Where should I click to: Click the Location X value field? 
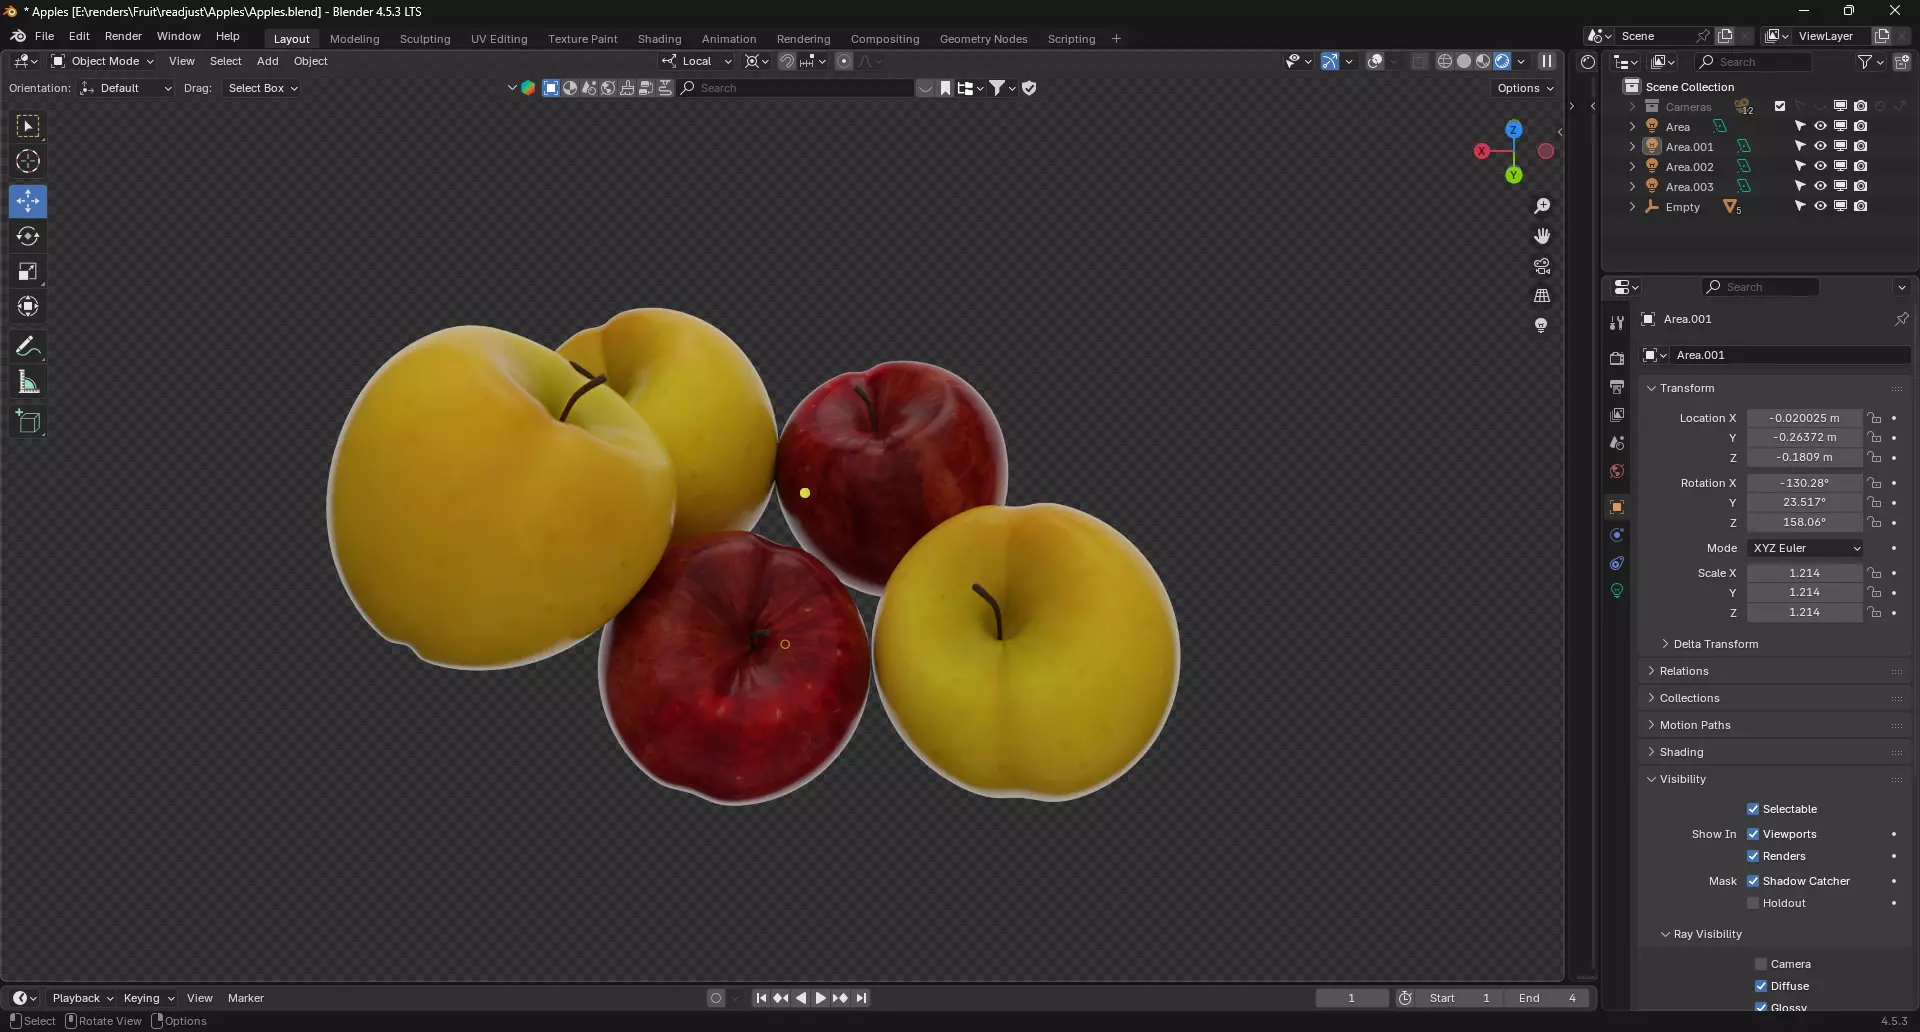pyautogui.click(x=1804, y=418)
